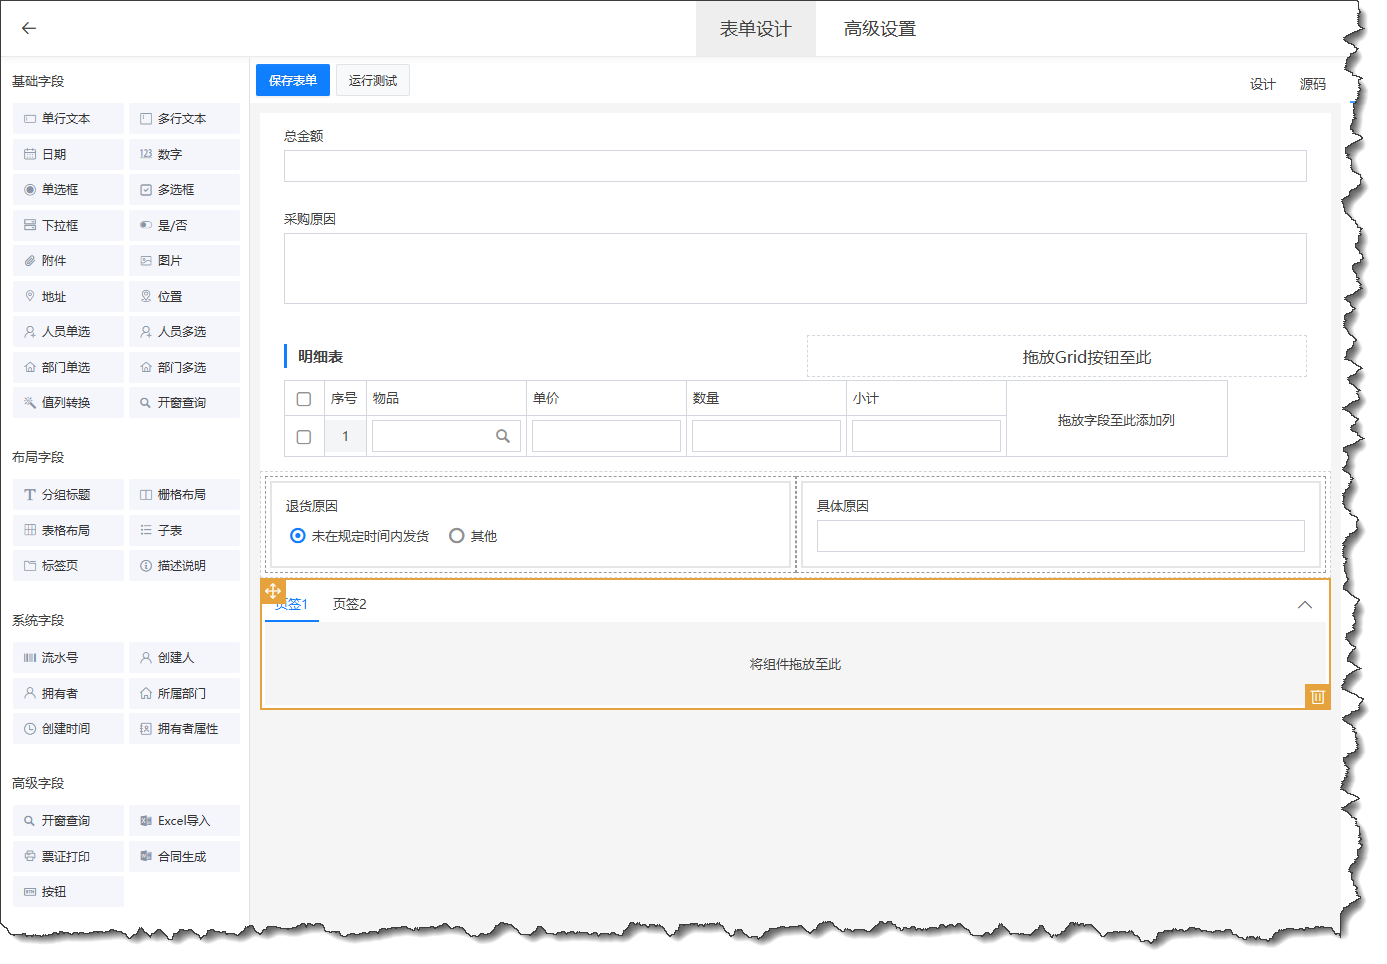Select the 票证打印 advanced field
The image size is (1387, 964).
pos(68,857)
